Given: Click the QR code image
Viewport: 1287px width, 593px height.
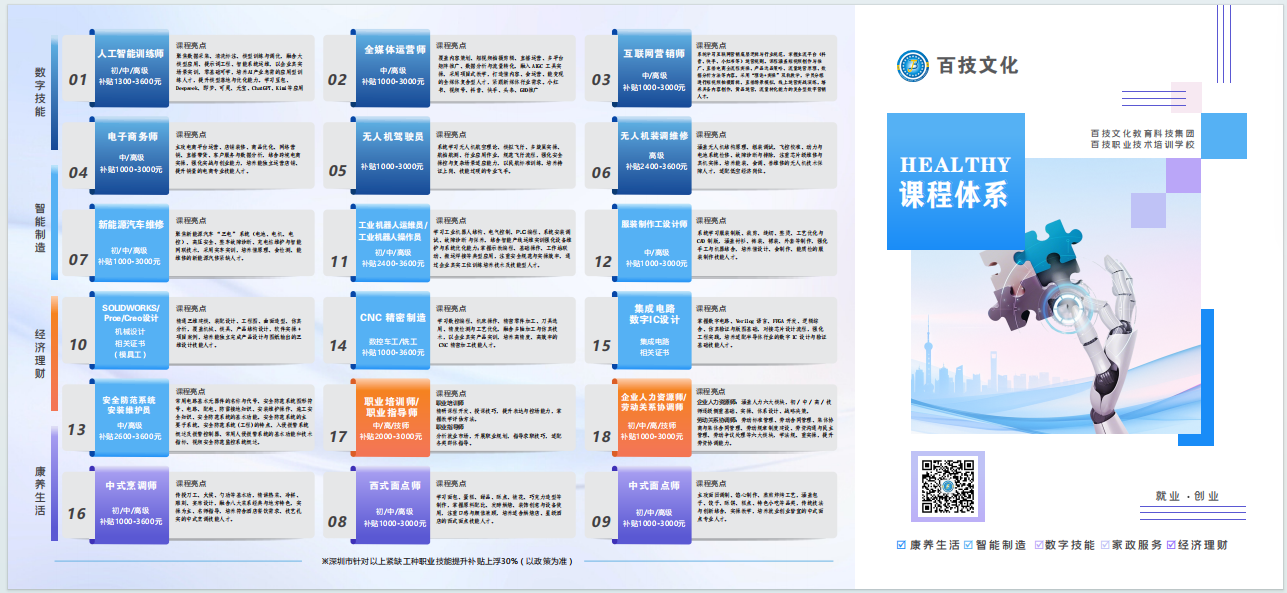Looking at the screenshot, I should (x=948, y=486).
